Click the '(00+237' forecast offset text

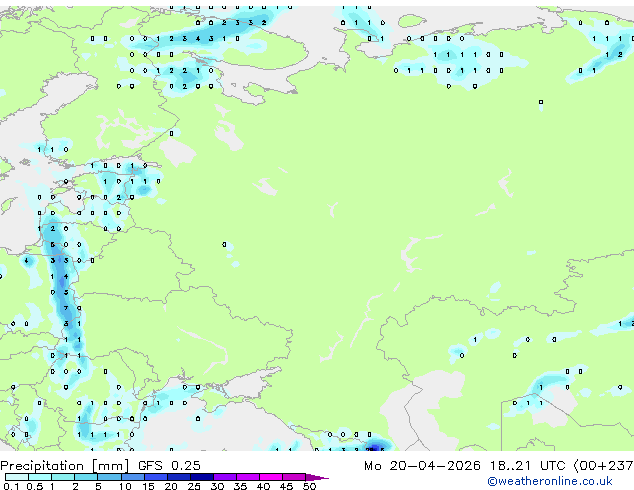(603, 466)
